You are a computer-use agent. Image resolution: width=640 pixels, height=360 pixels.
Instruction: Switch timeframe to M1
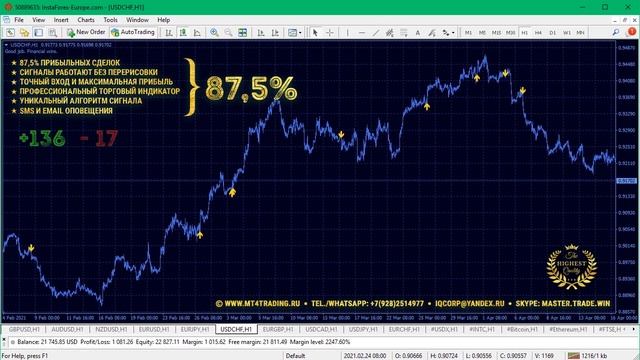coord(468,32)
